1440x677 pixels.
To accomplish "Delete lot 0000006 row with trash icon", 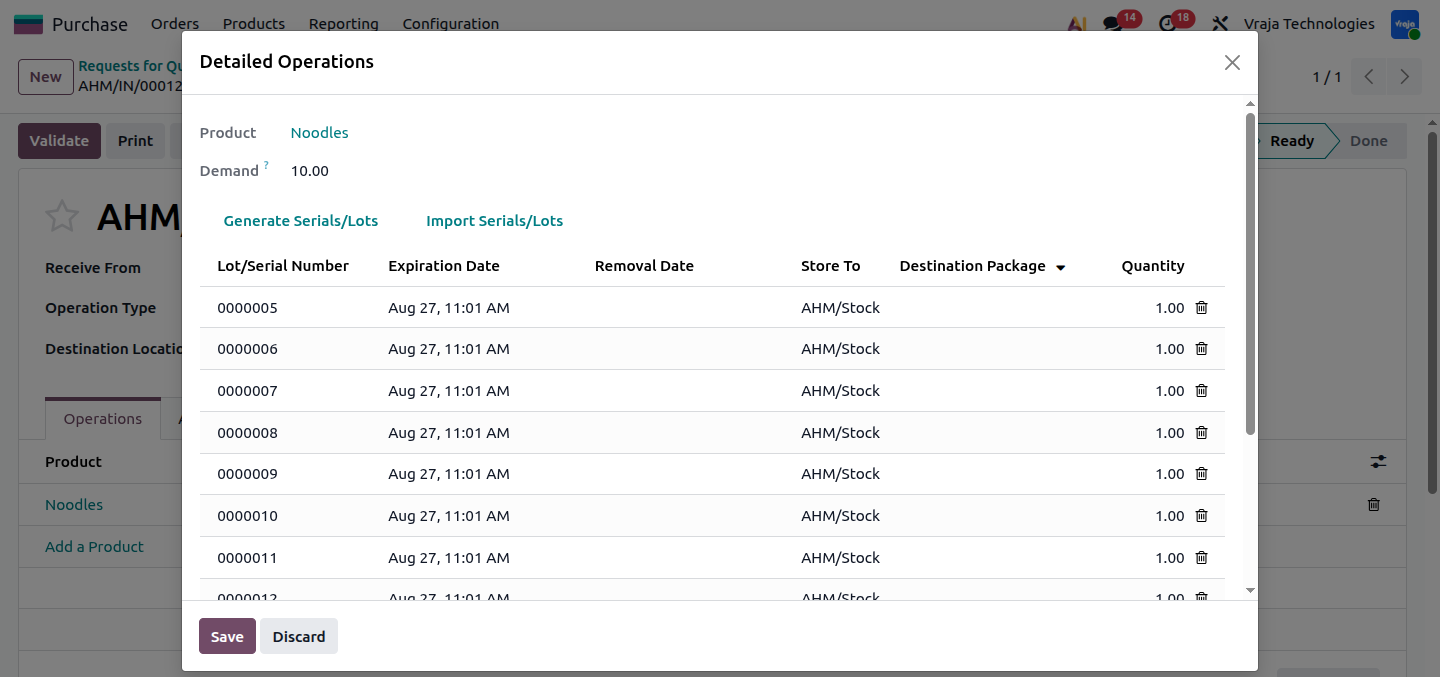I will (1202, 349).
